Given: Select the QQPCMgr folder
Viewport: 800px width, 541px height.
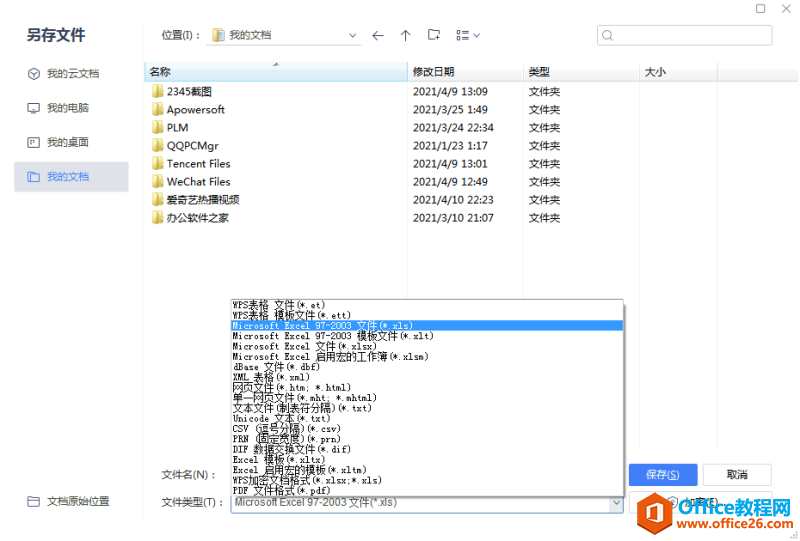Looking at the screenshot, I should click(x=192, y=145).
